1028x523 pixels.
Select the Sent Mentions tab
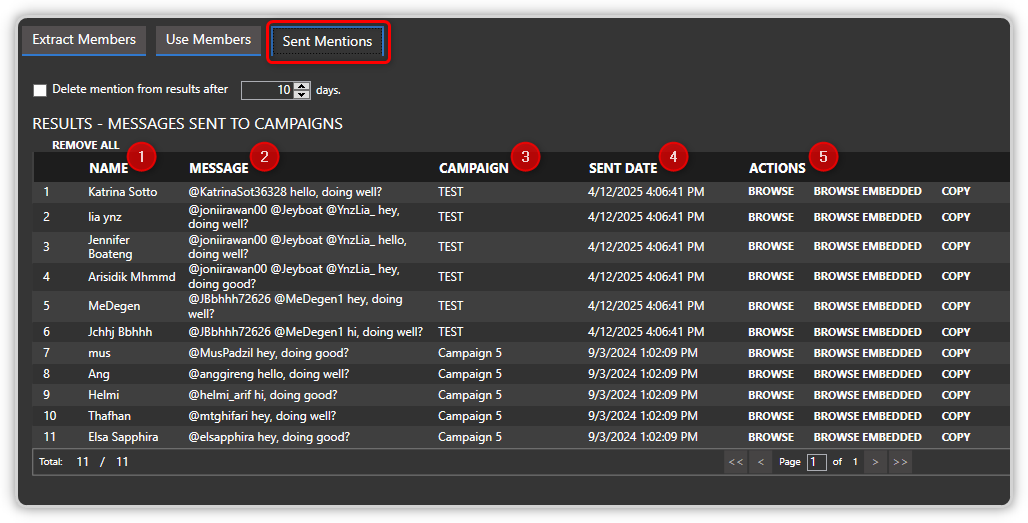[x=327, y=42]
